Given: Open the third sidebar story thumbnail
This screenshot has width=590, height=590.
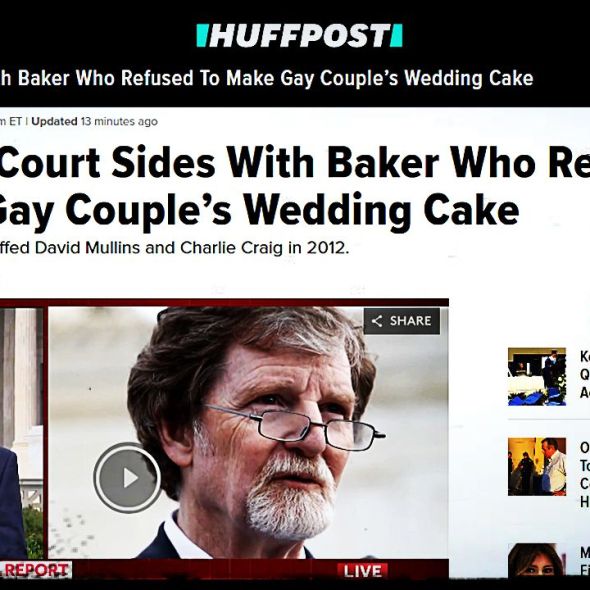Looking at the screenshot, I should click(537, 559).
